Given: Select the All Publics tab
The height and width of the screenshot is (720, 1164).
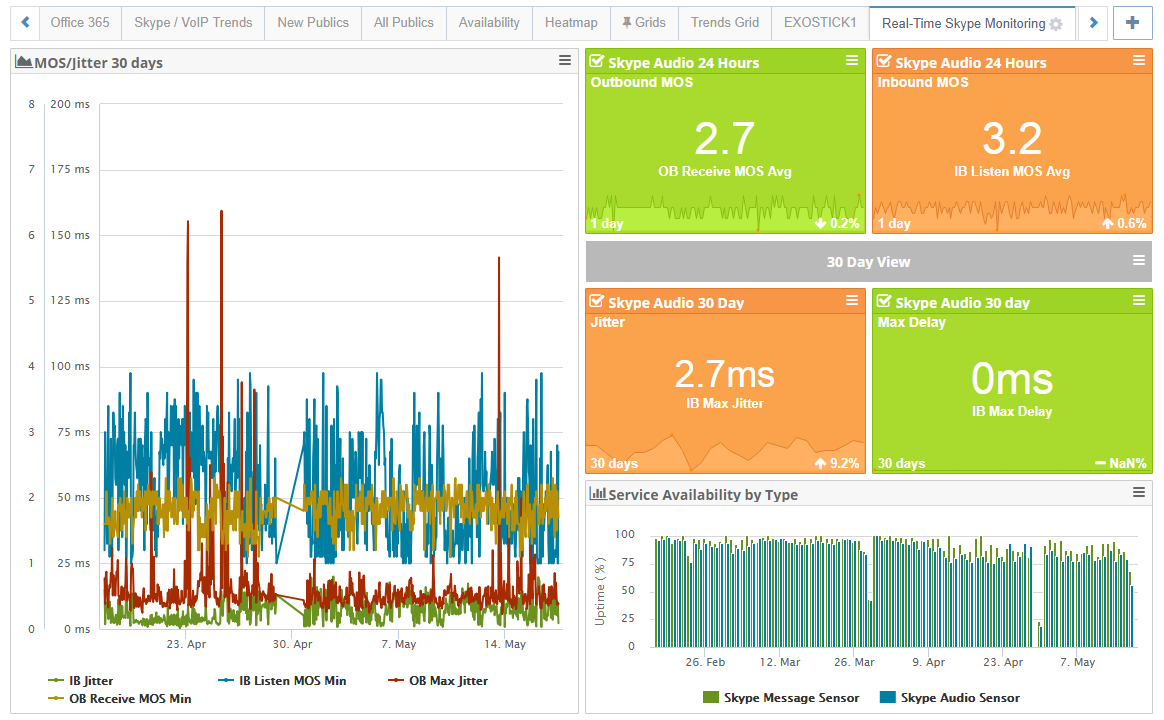Looking at the screenshot, I should click(404, 23).
